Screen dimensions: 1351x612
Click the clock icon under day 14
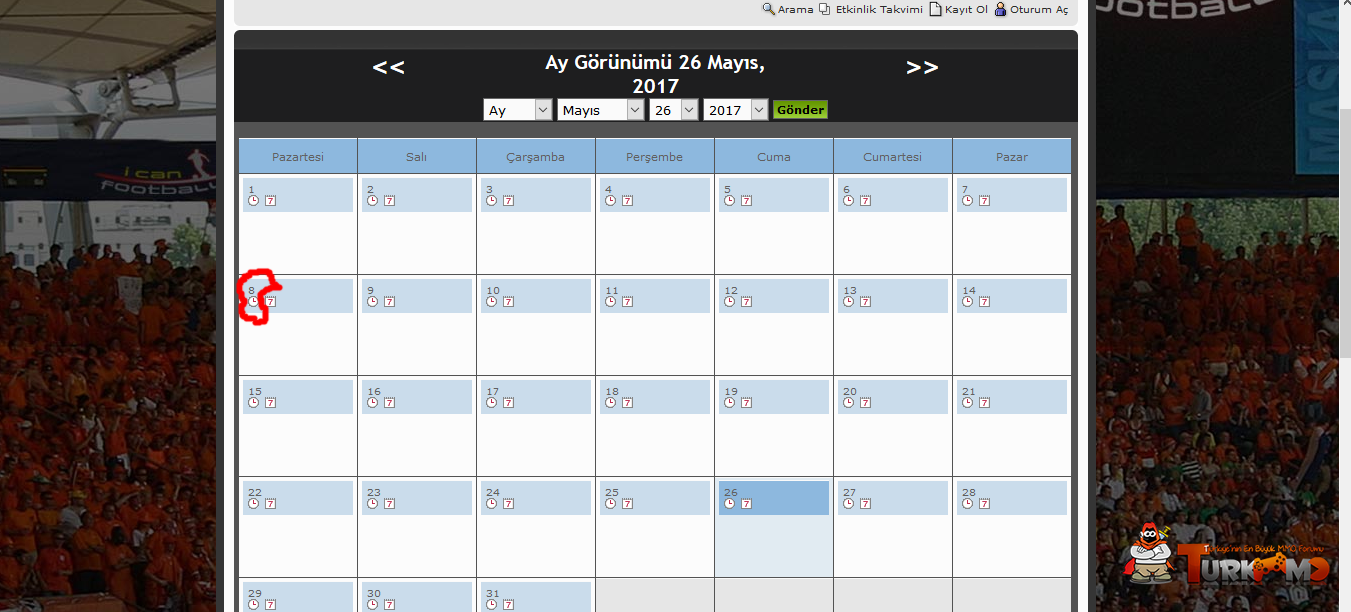tap(968, 301)
